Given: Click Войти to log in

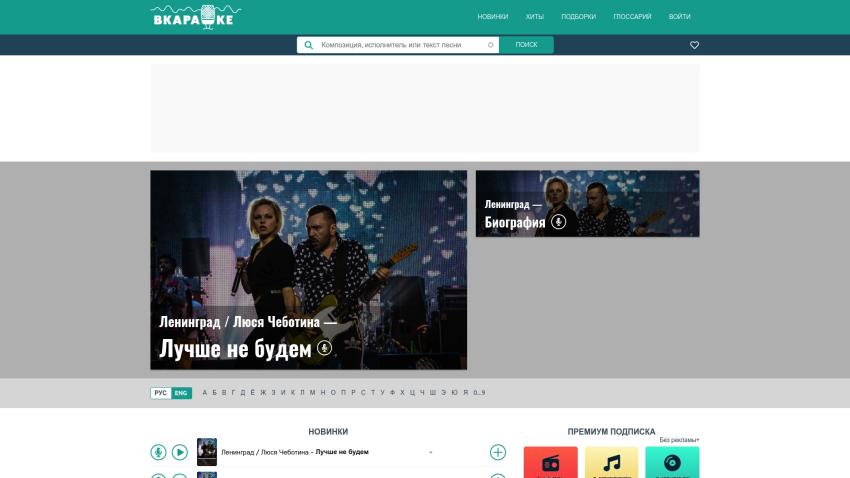Looking at the screenshot, I should 679,17.
